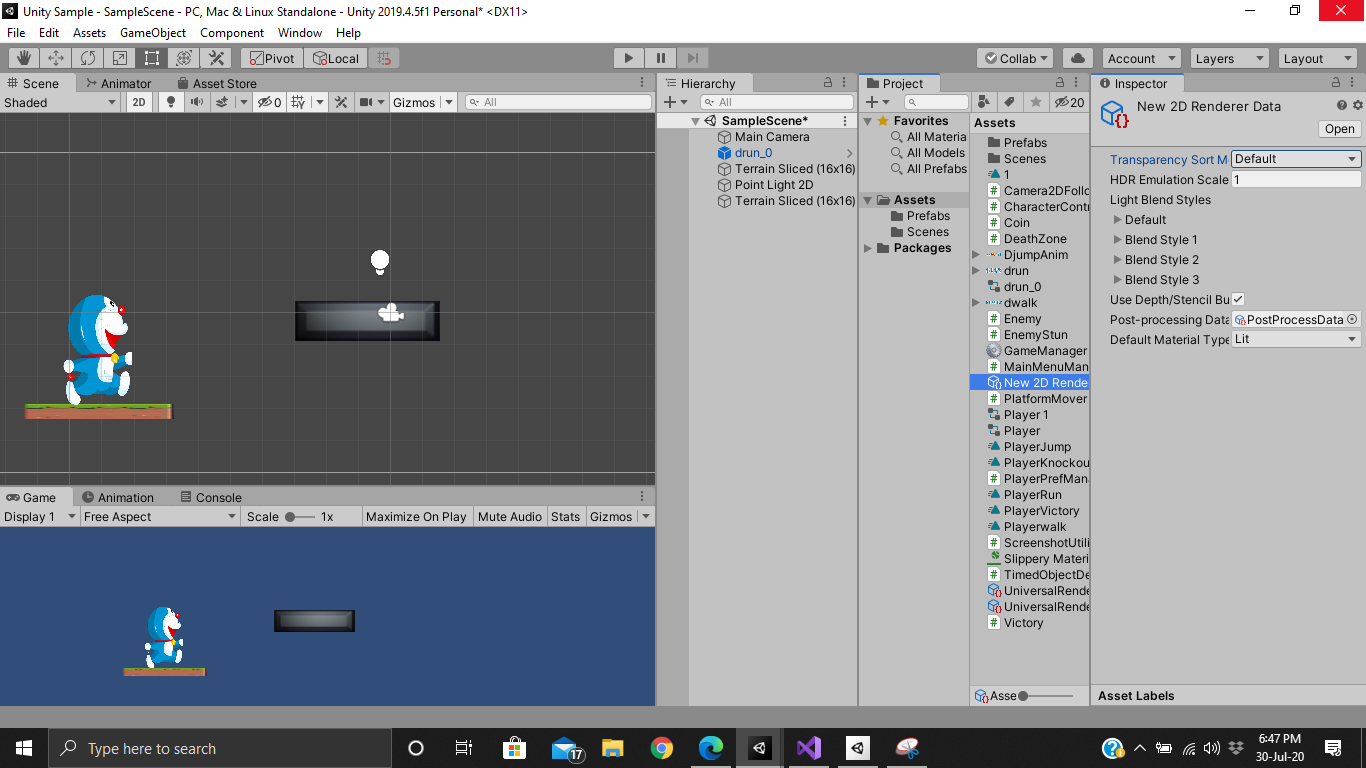Open Transparency Sort Mode dropdown

1296,159
